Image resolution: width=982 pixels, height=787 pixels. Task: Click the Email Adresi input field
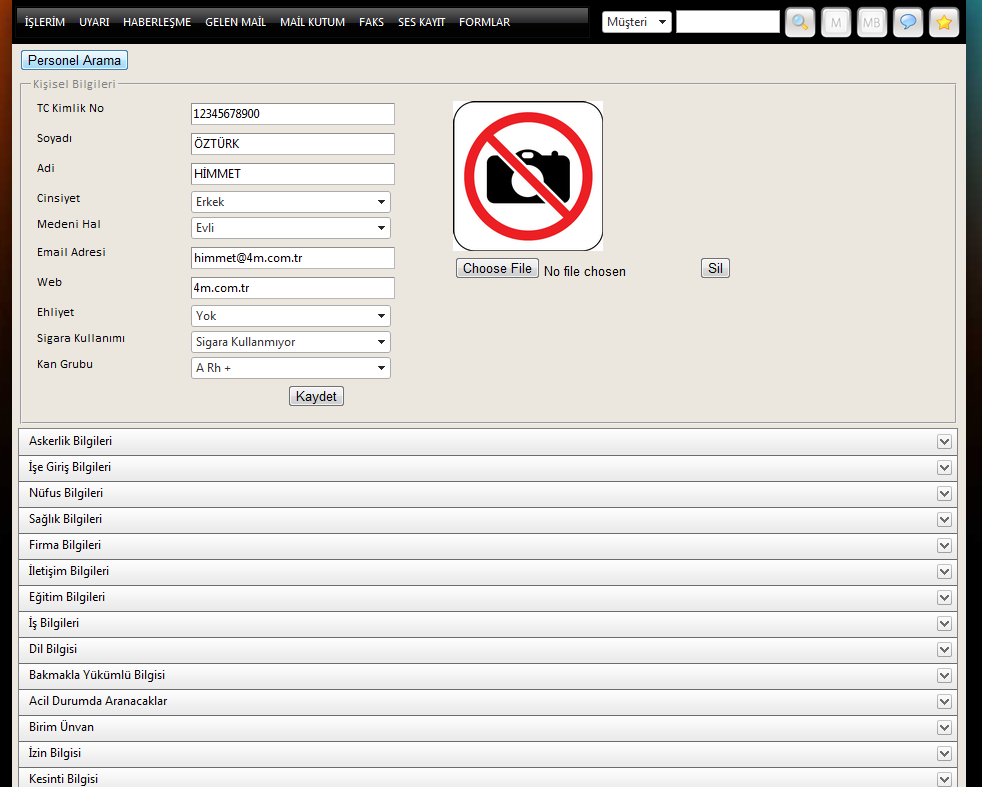pos(292,258)
